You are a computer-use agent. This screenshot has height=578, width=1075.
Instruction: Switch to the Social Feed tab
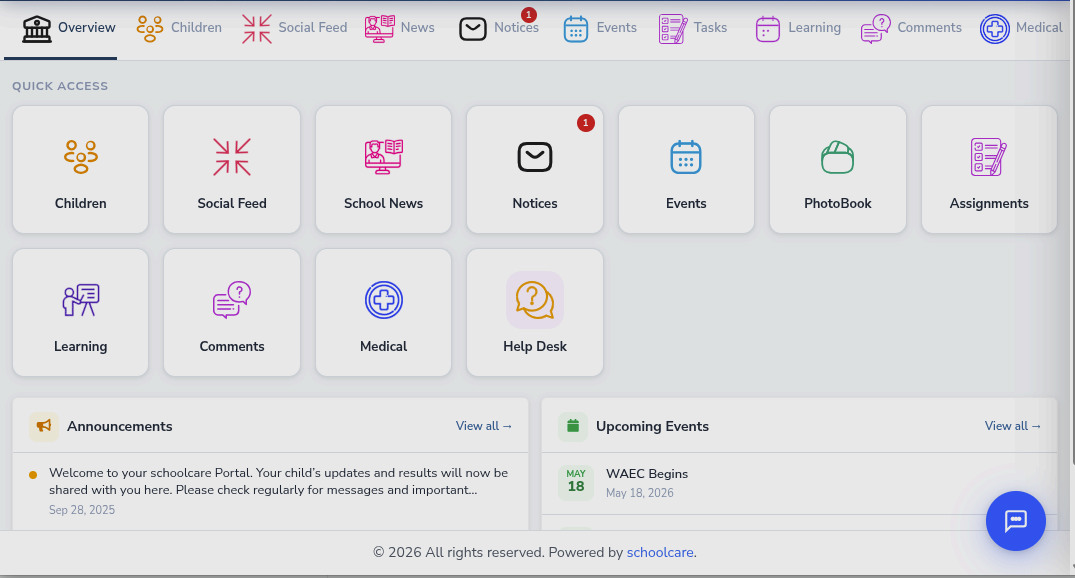pyautogui.click(x=295, y=28)
